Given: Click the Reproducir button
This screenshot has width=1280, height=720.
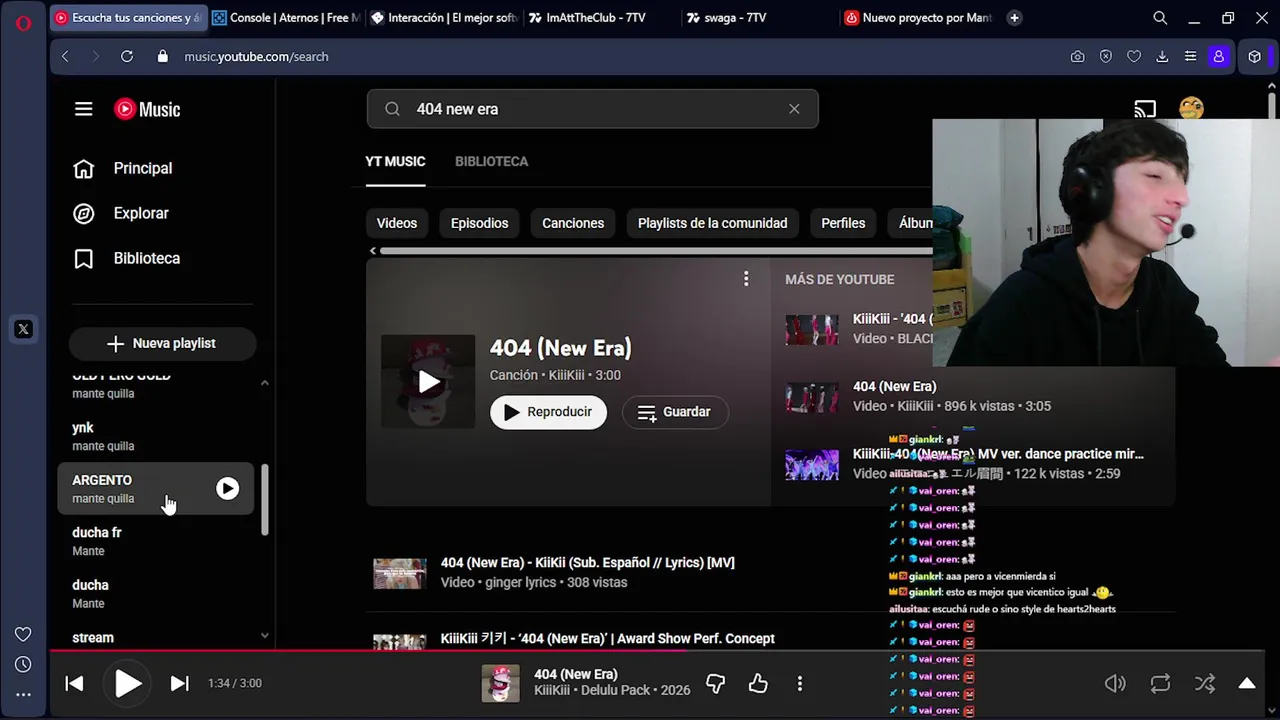Looking at the screenshot, I should coord(548,412).
